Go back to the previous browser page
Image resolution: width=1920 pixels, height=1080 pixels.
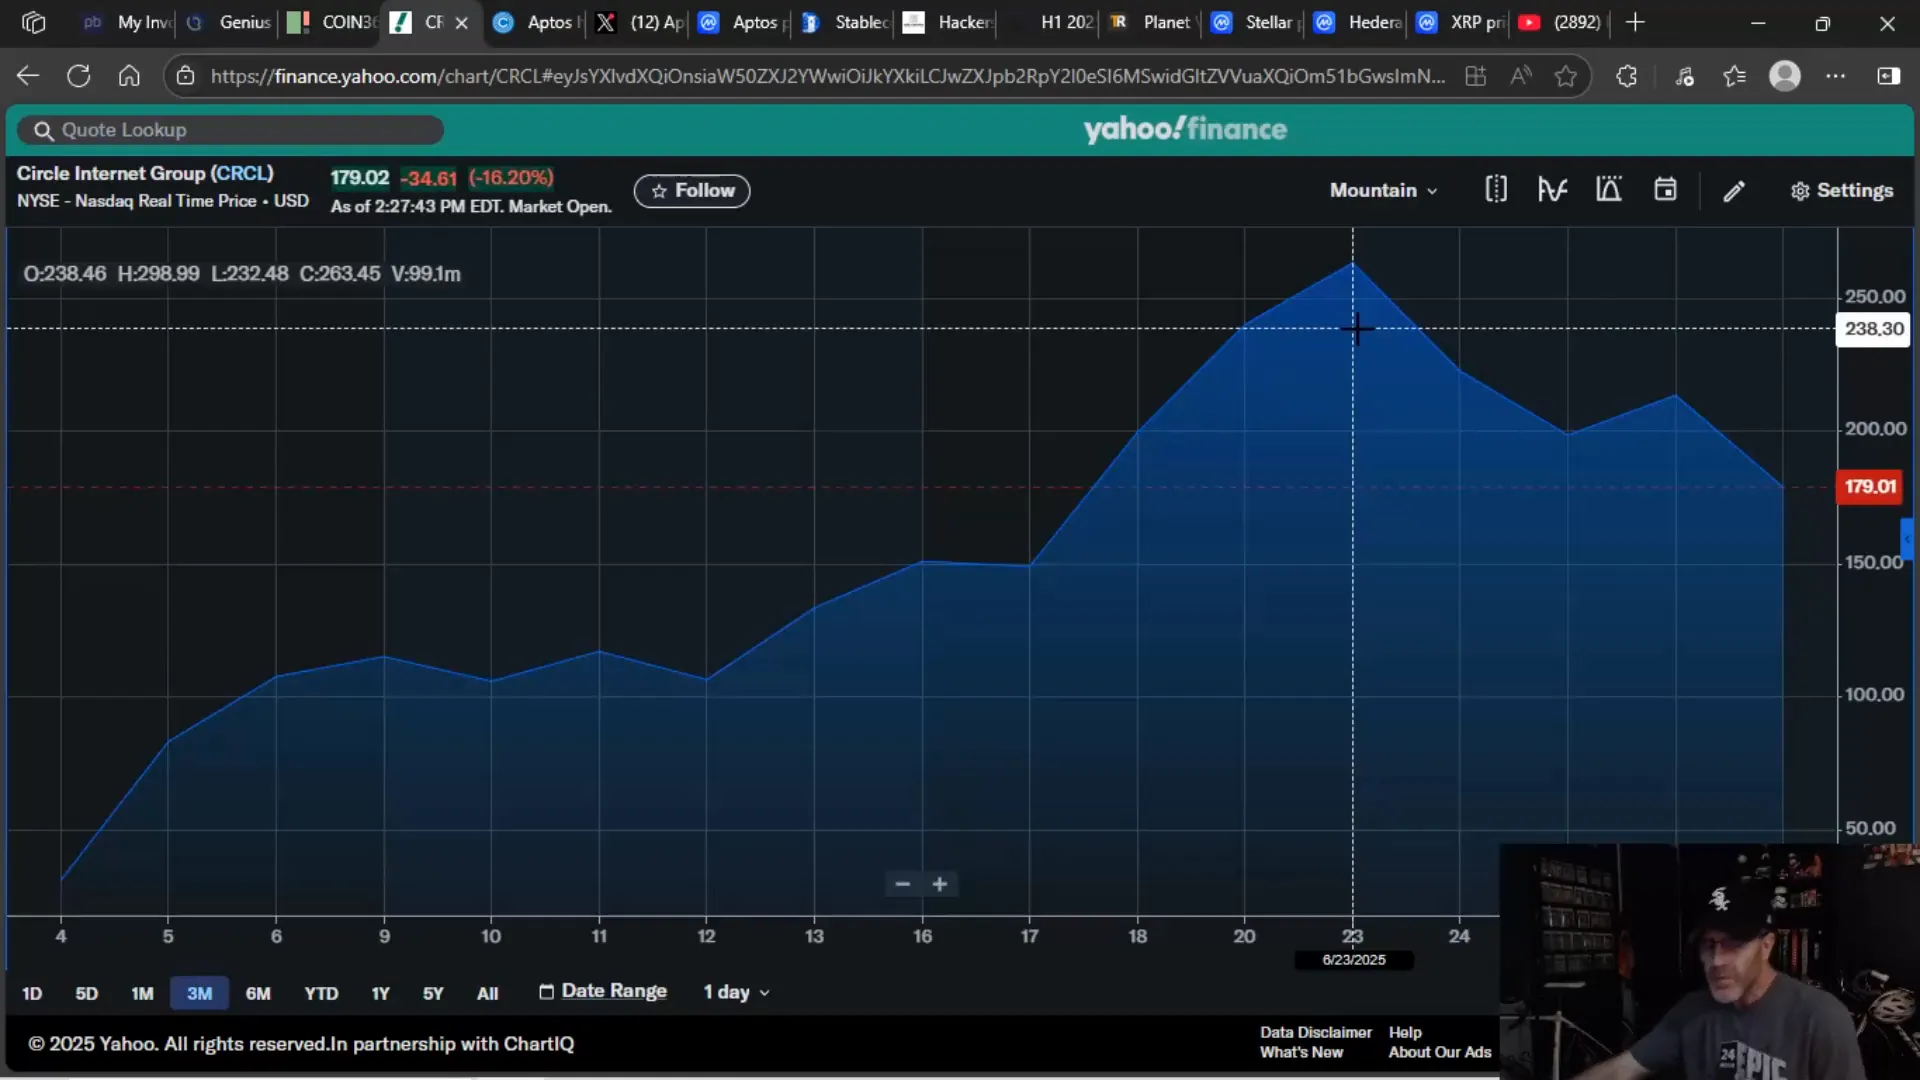(28, 76)
